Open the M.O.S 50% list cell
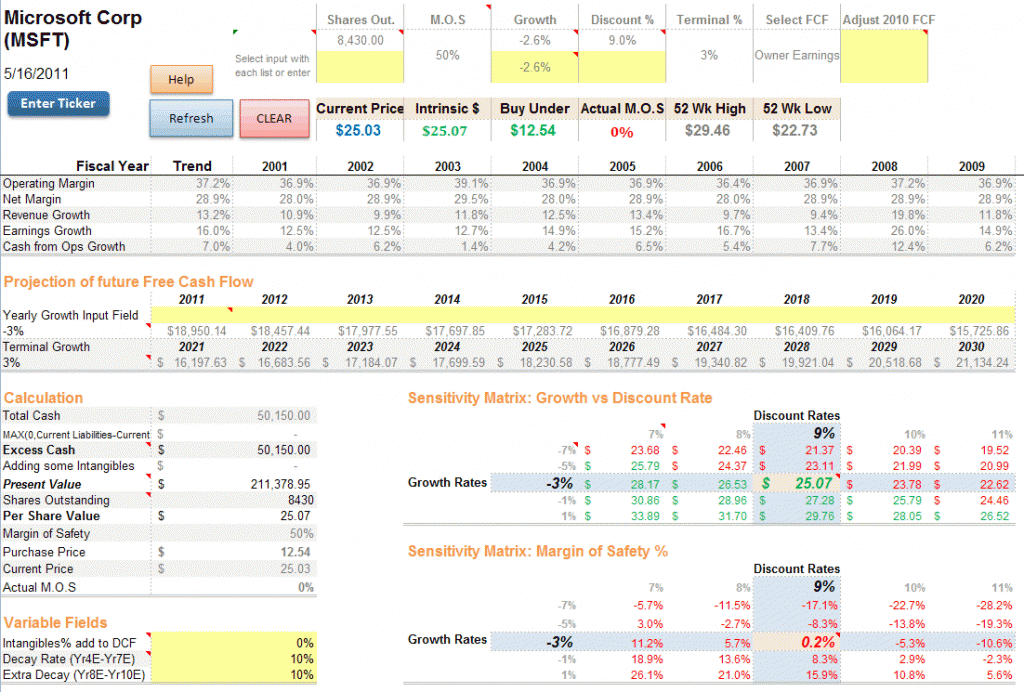This screenshot has width=1024, height=692. tap(447, 55)
